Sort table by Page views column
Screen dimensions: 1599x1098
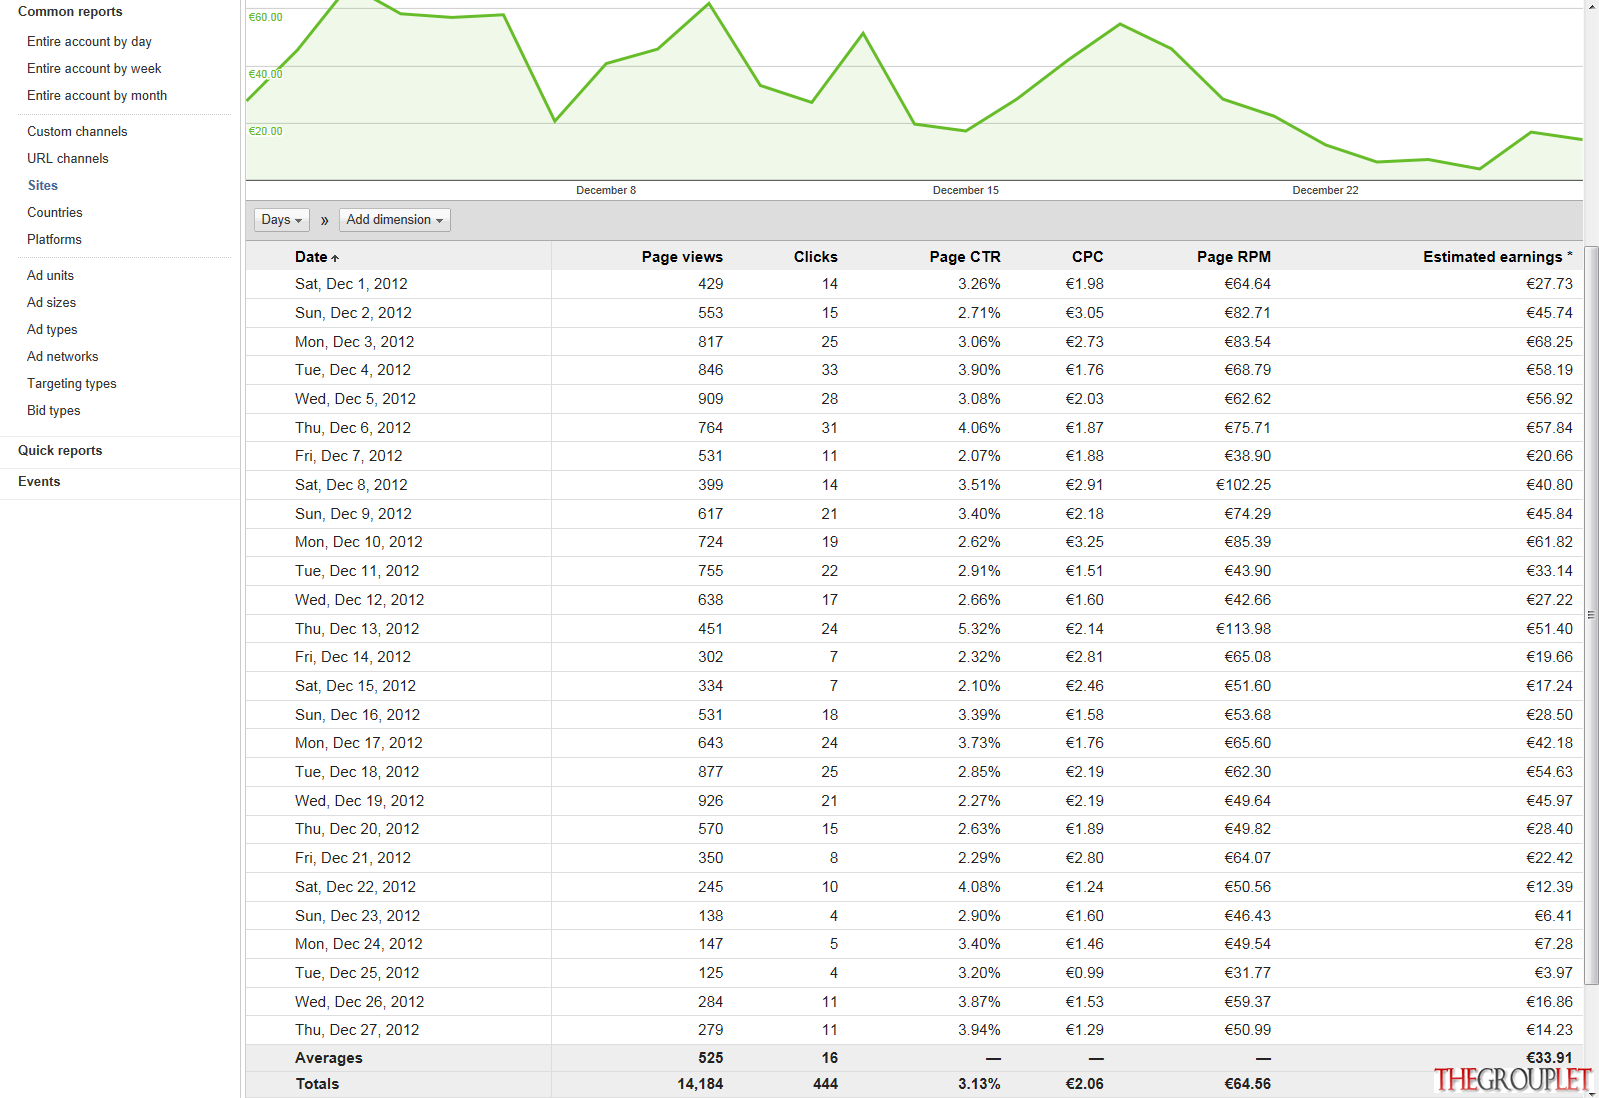coord(682,257)
